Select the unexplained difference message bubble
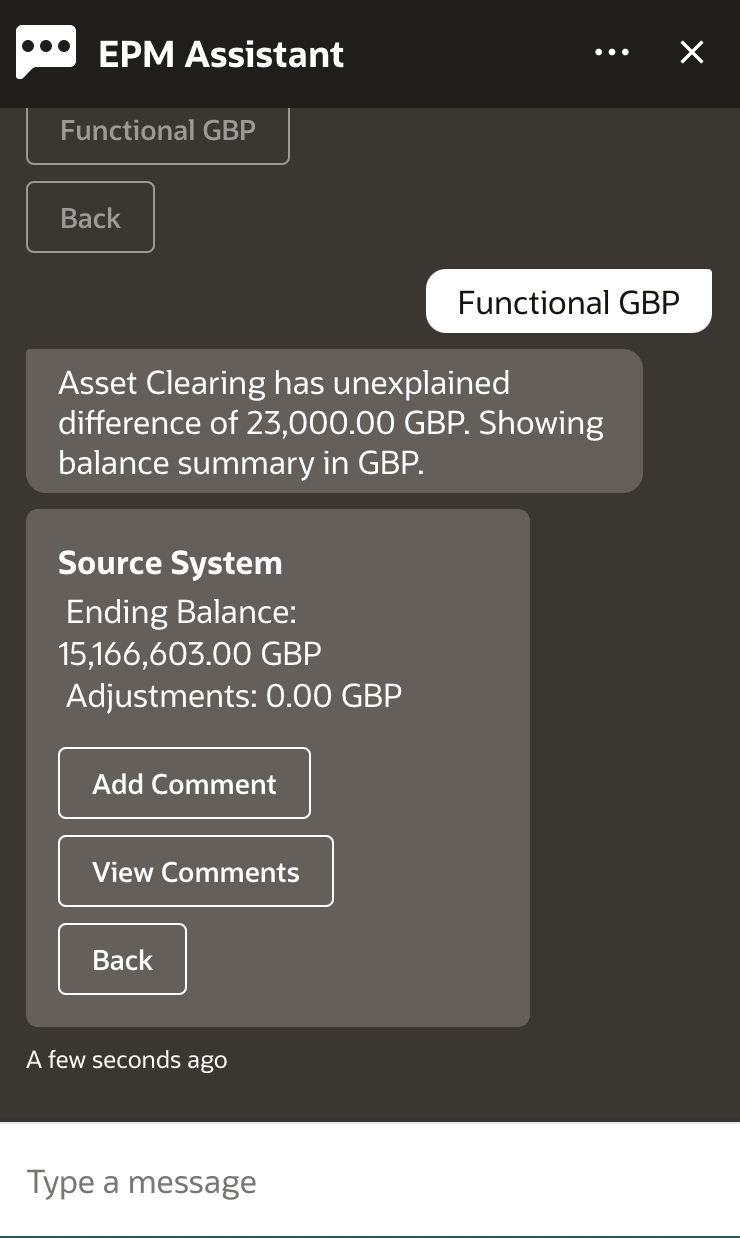 (335, 421)
